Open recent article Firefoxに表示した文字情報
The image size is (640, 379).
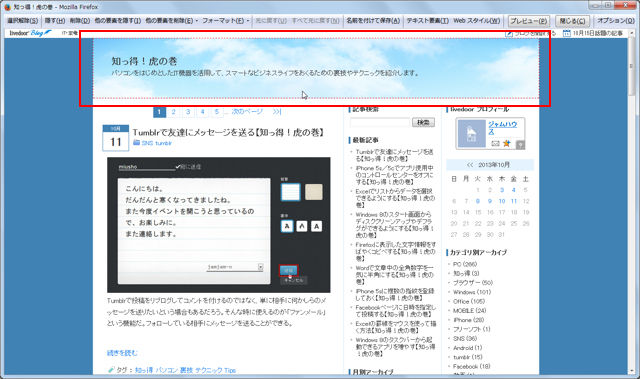pos(396,251)
